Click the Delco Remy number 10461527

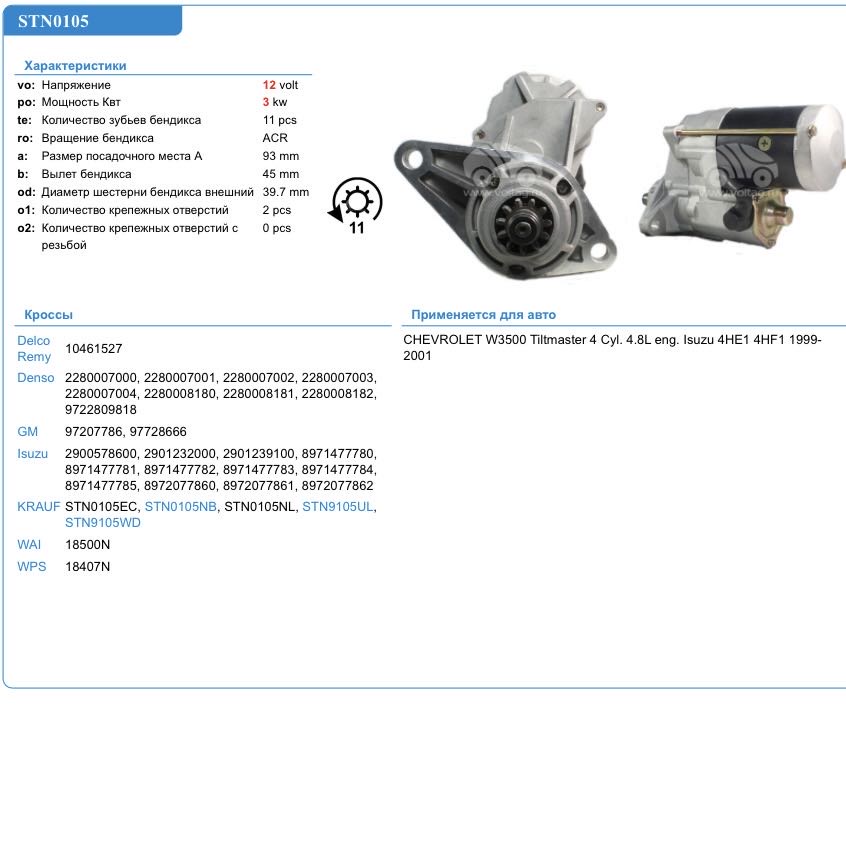coord(93,348)
